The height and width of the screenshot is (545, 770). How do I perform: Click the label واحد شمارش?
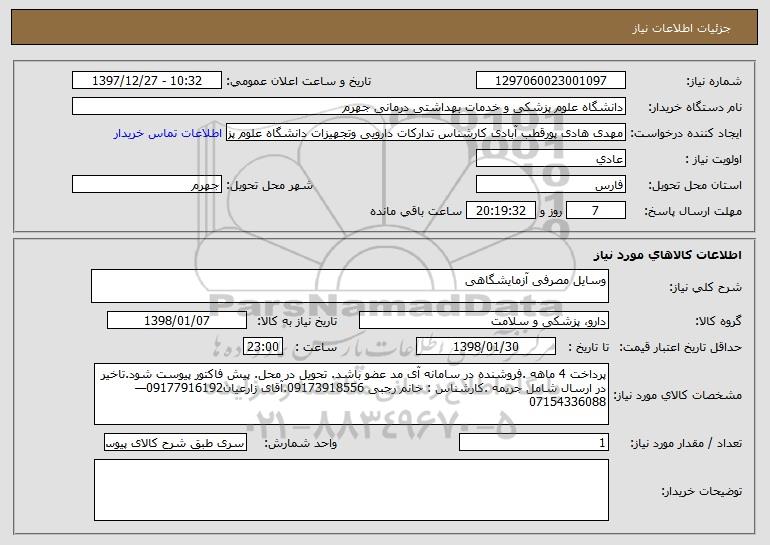tap(301, 443)
